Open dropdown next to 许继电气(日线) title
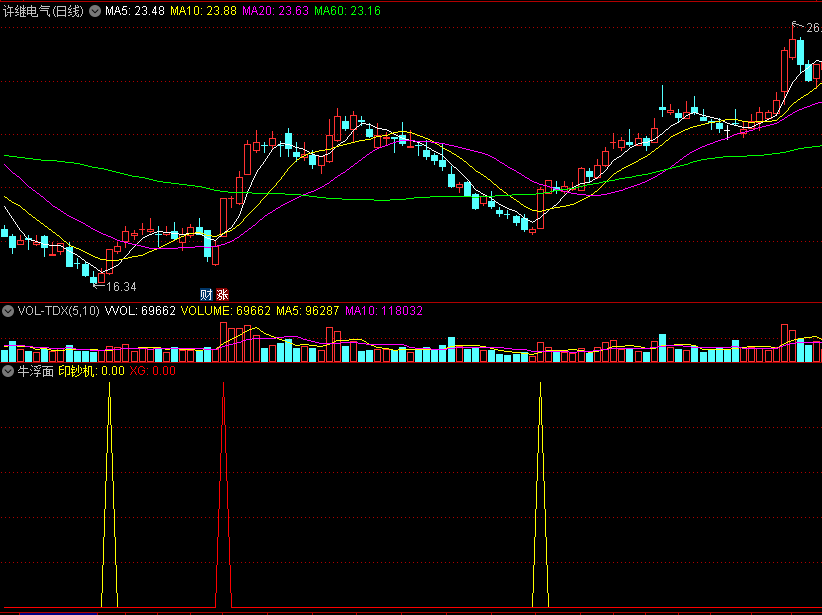The image size is (822, 615). [x=95, y=11]
